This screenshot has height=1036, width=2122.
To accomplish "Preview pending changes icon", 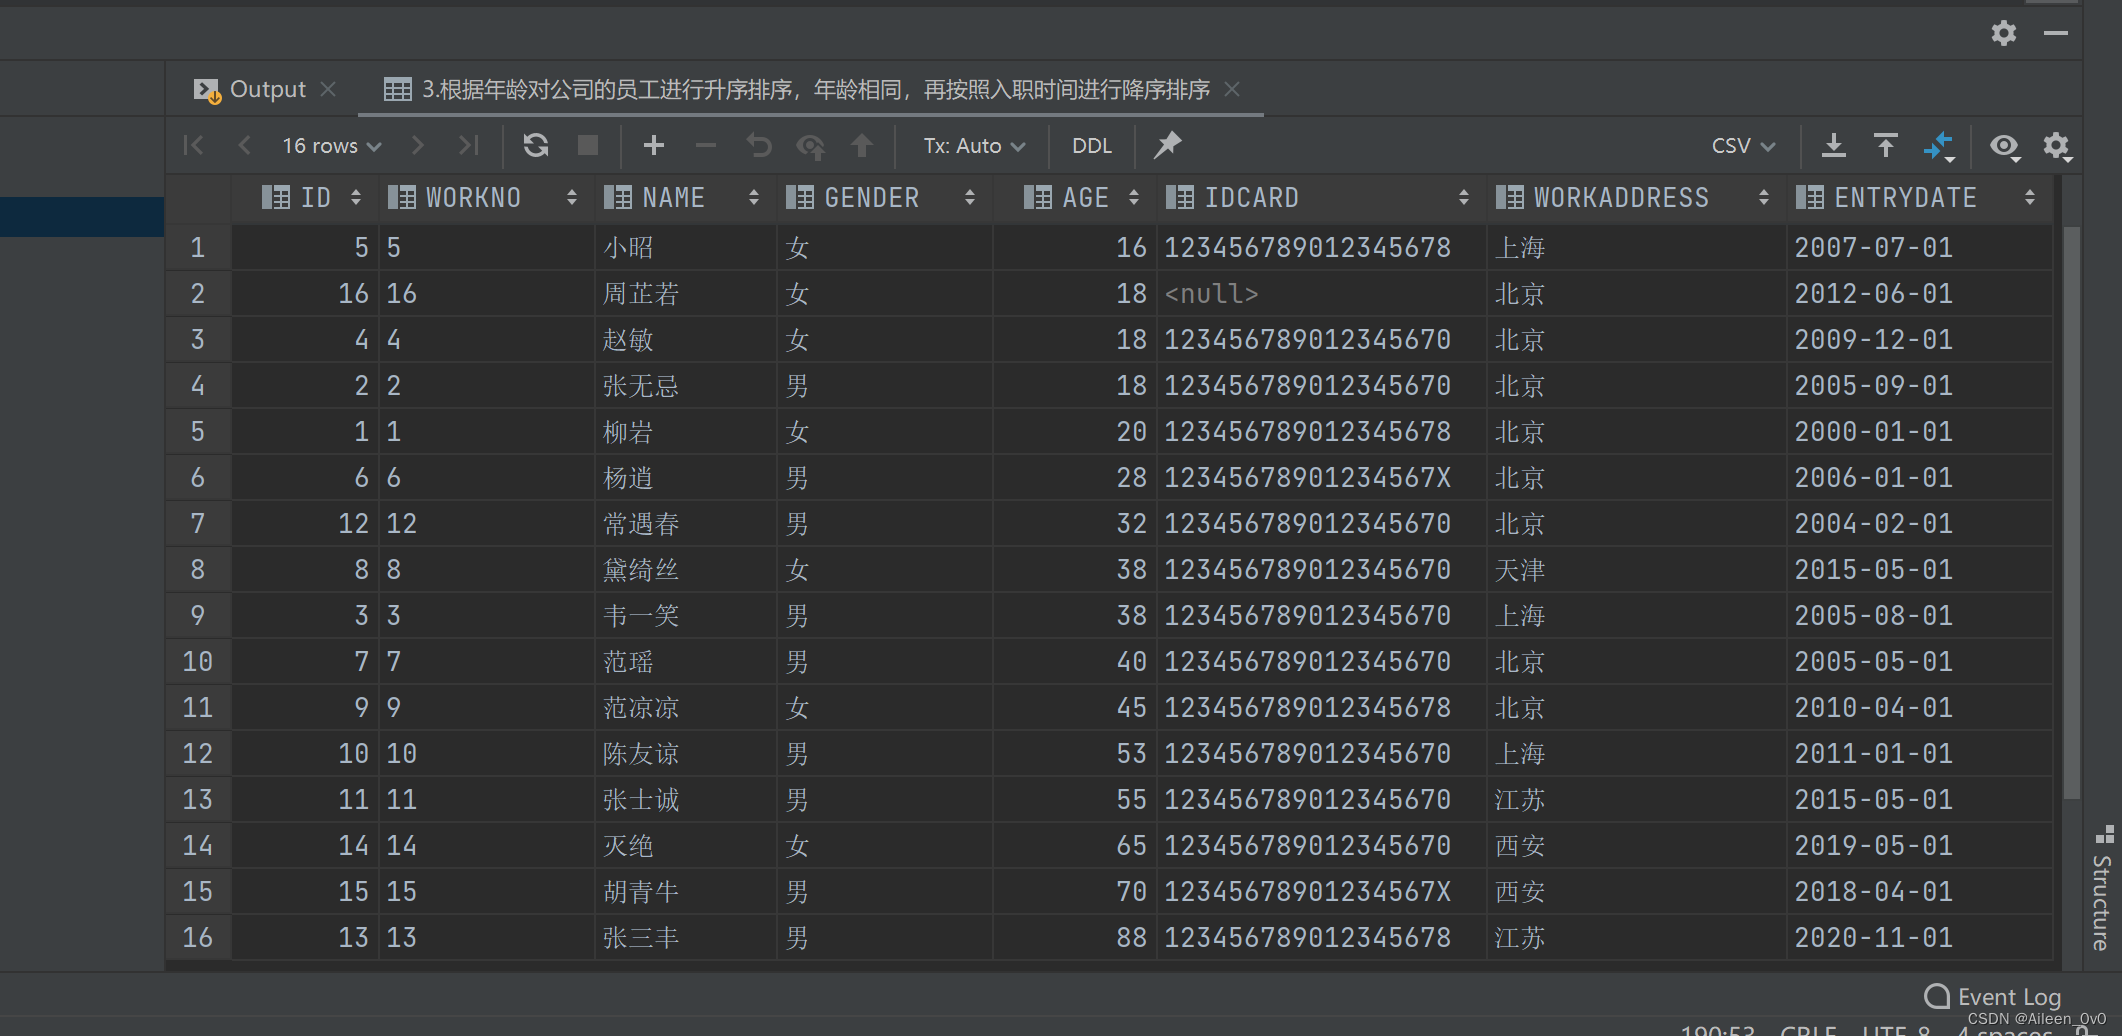I will pos(810,147).
